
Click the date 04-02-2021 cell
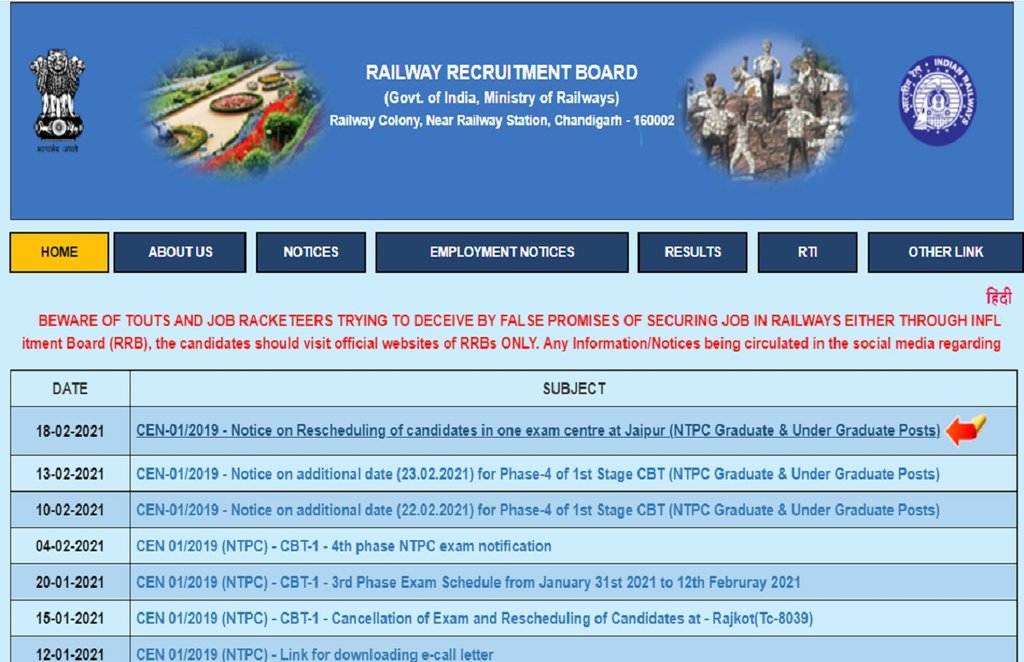pos(70,546)
